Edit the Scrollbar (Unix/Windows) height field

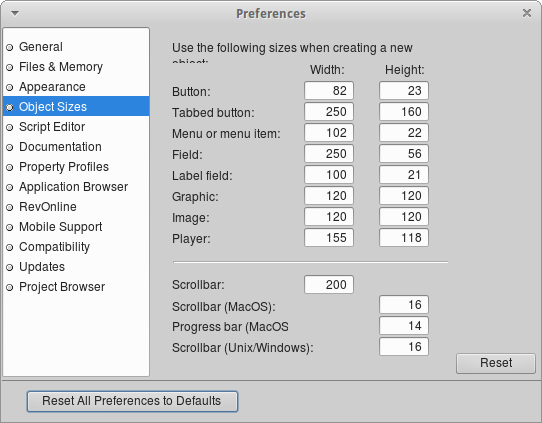(404, 347)
